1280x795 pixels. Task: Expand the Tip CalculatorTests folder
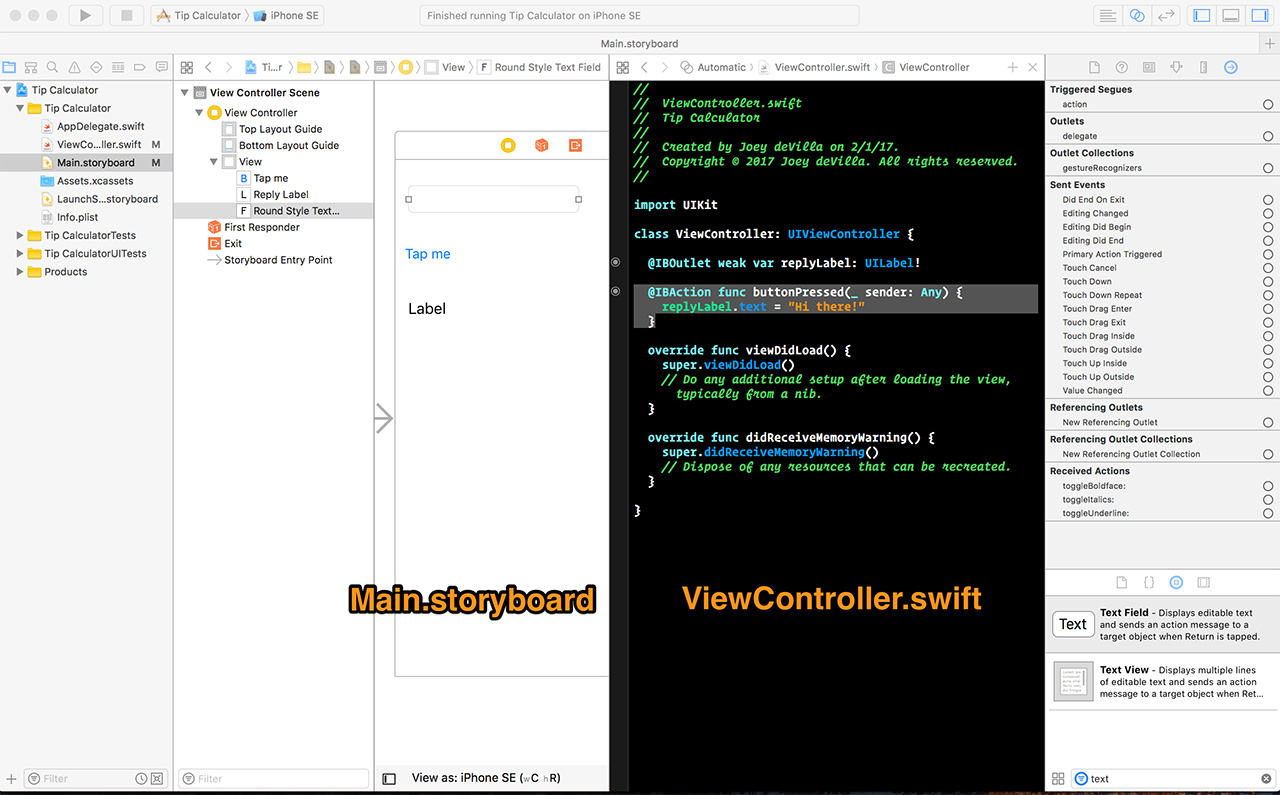coord(21,236)
